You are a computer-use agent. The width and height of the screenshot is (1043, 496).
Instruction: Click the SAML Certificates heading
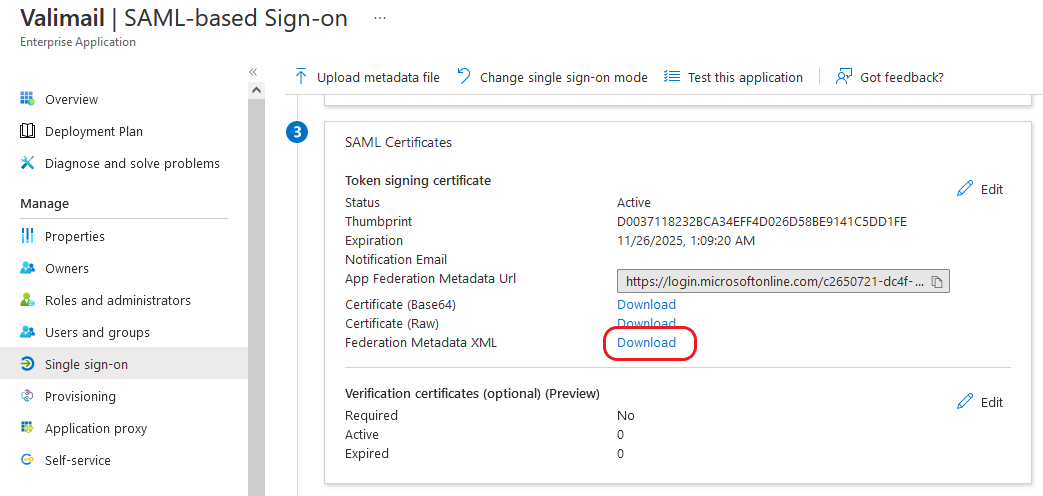coord(398,142)
